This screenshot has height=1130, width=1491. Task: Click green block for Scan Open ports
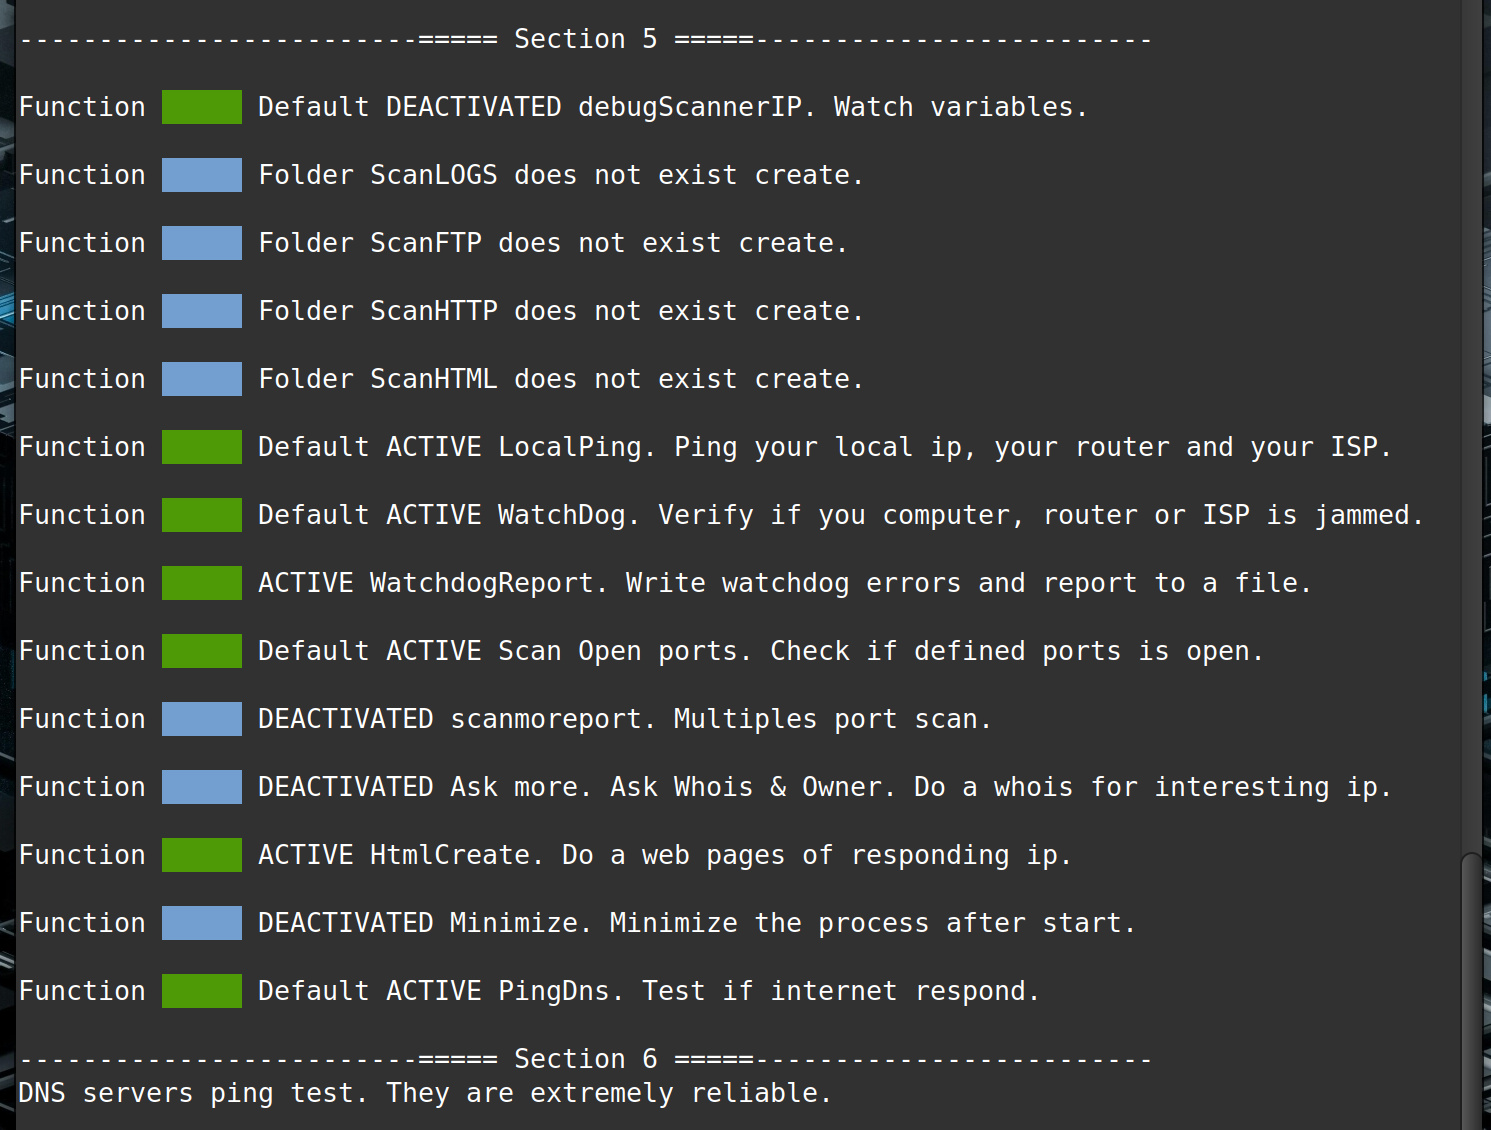(x=202, y=651)
